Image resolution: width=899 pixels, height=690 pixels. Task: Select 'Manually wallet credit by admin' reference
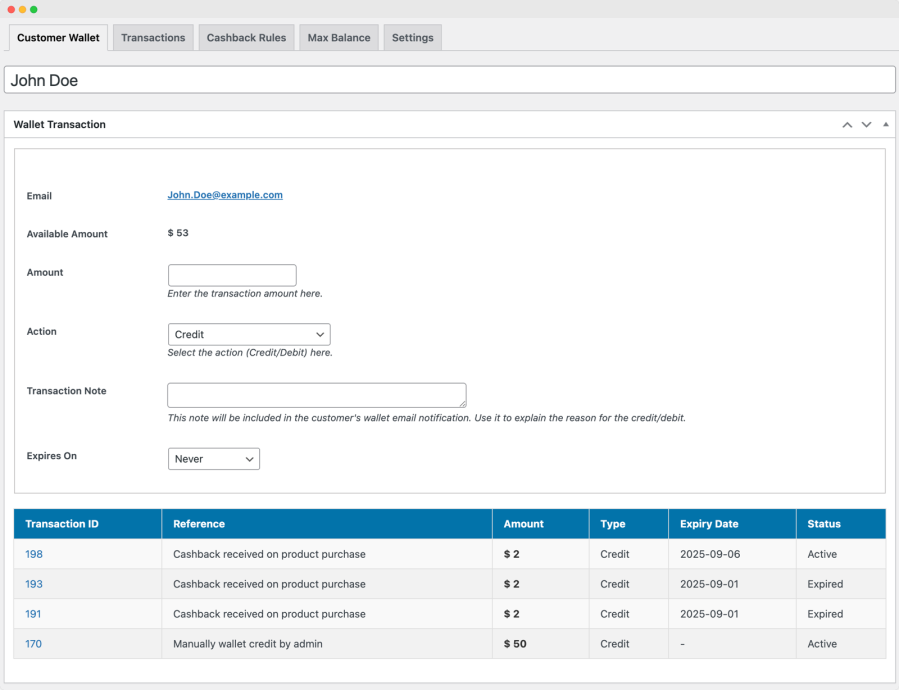tap(248, 644)
